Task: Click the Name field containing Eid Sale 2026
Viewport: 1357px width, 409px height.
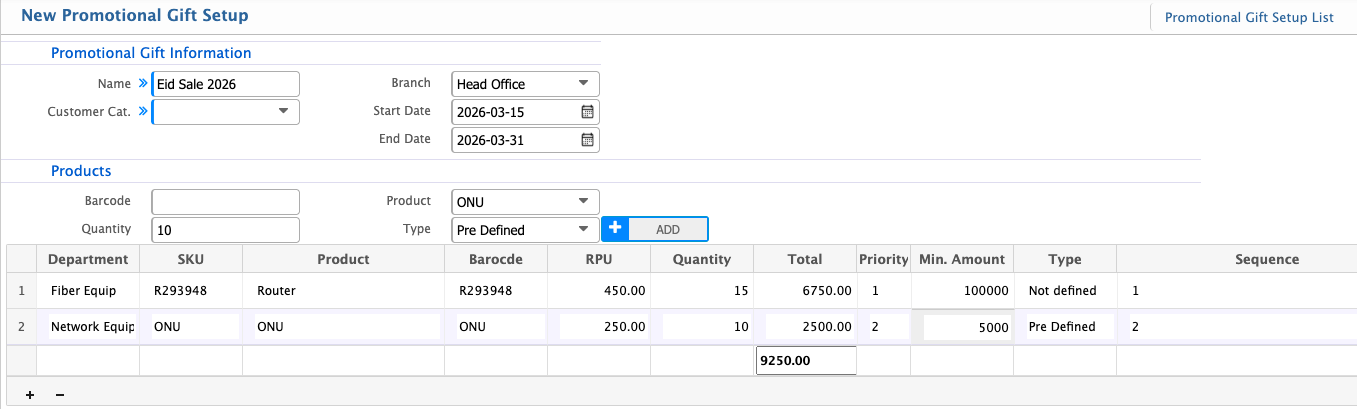Action: point(225,84)
